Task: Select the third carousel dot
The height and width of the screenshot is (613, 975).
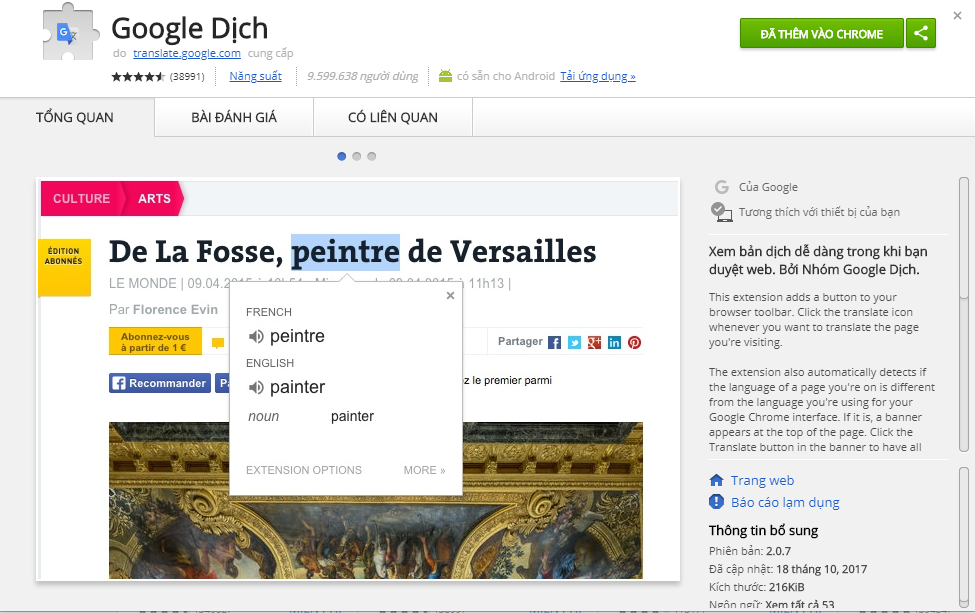Action: [x=372, y=156]
